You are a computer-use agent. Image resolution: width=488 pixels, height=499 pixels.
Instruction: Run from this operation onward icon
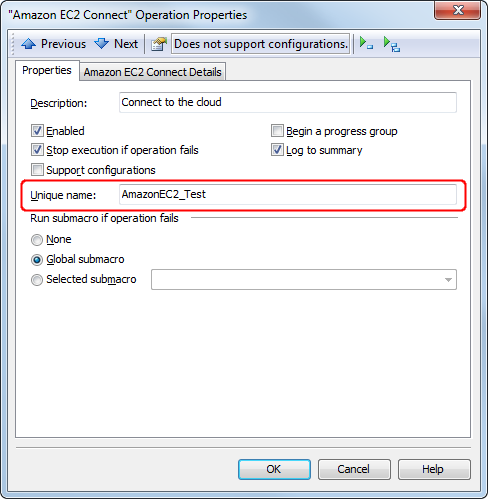(x=391, y=44)
